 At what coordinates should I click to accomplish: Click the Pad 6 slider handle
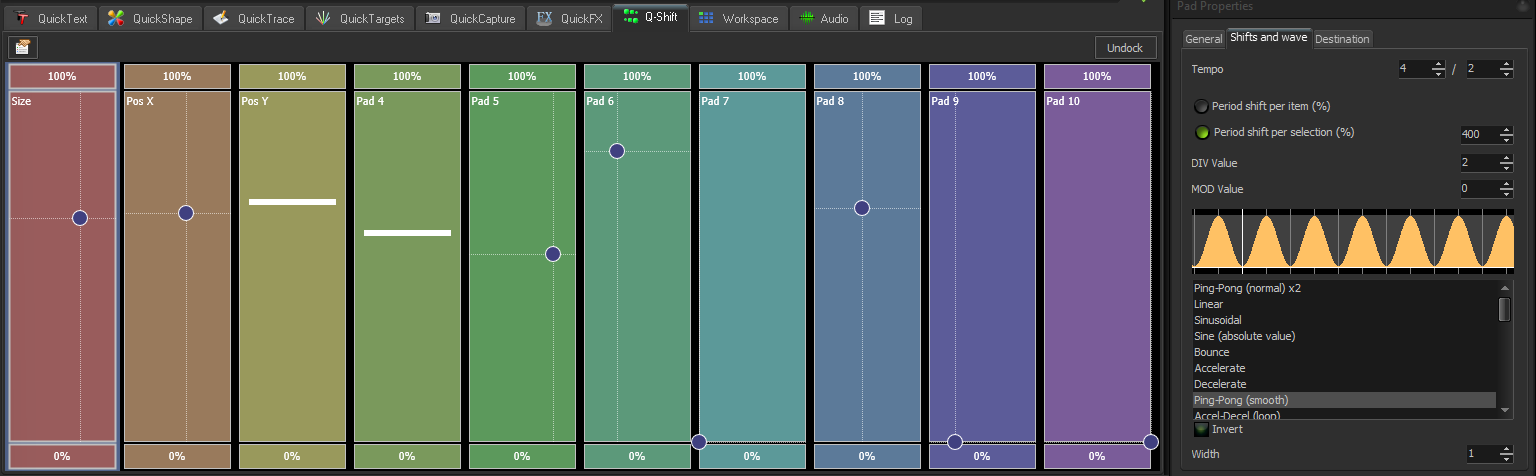[617, 151]
